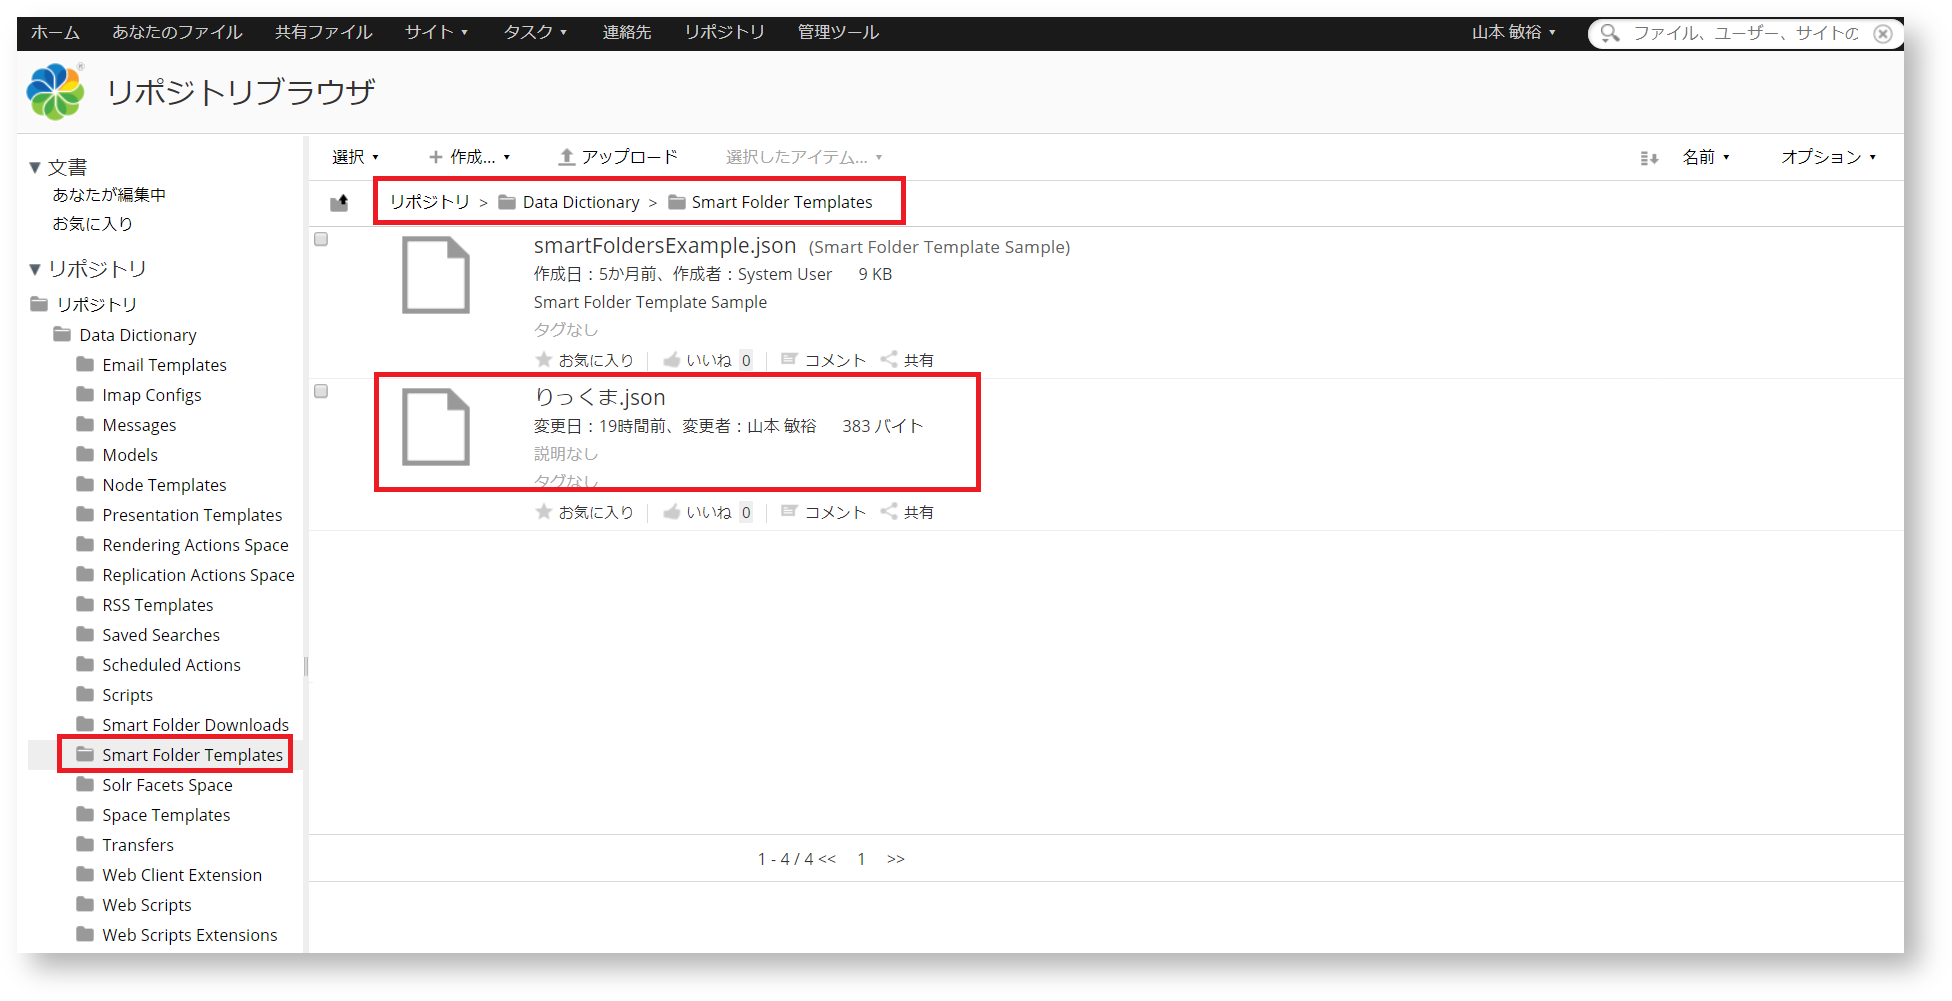Click Scripts folder icon in tree
This screenshot has height=1001, width=1952.
[x=85, y=694]
